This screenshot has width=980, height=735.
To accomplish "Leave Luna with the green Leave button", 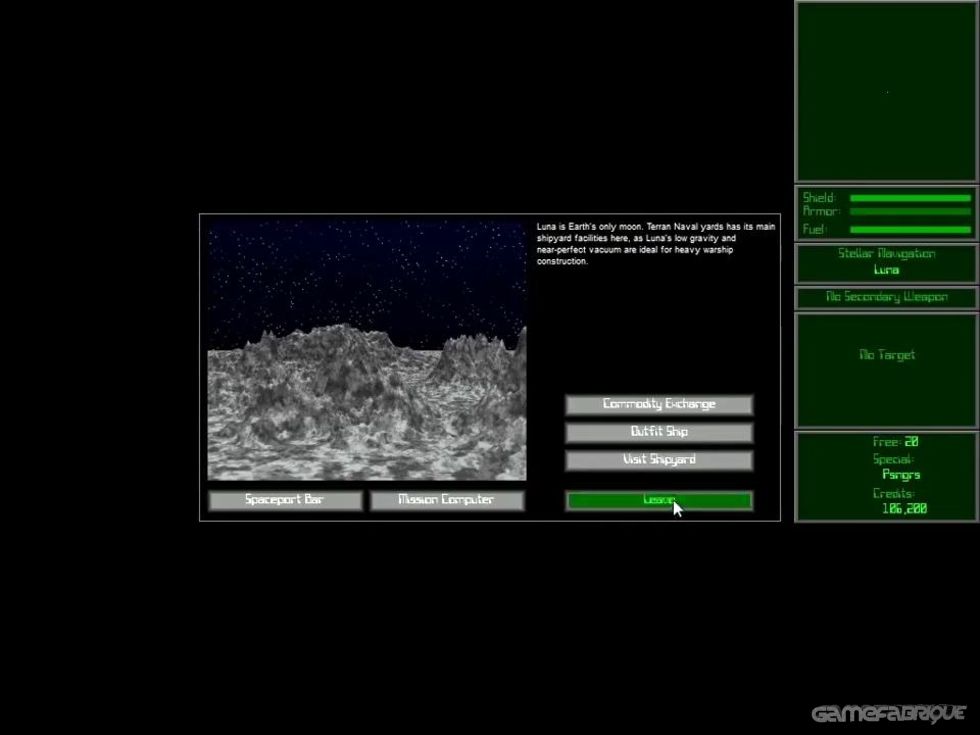I will 659,500.
